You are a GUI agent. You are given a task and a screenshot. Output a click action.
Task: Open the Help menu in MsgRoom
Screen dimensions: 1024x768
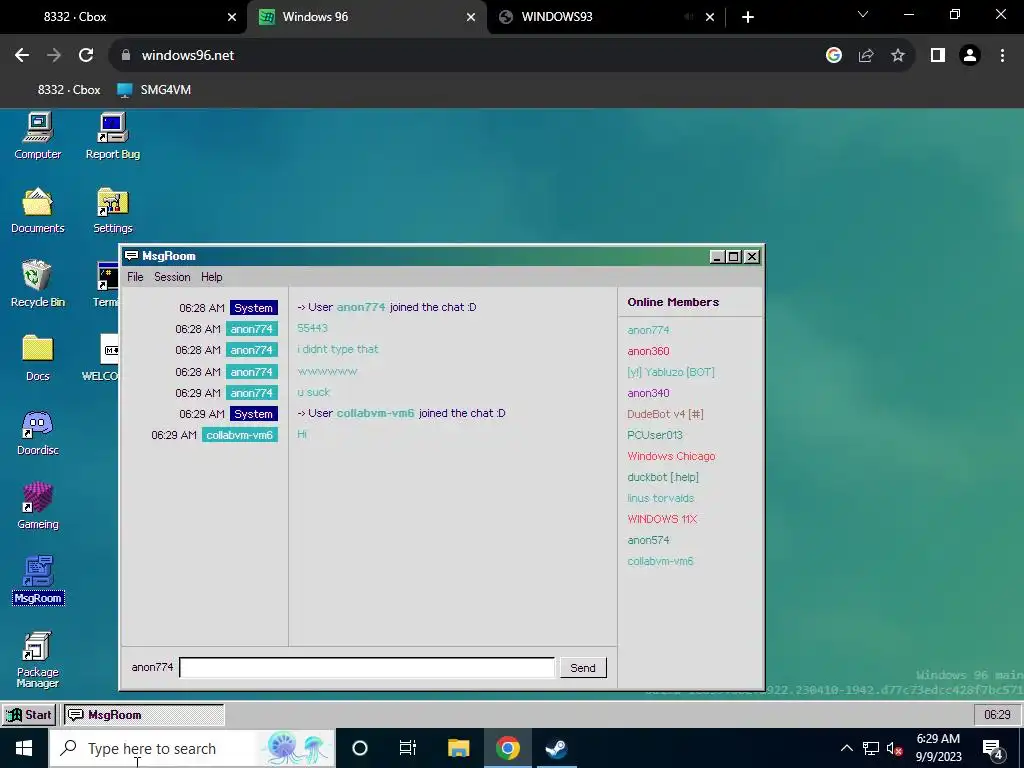click(212, 277)
